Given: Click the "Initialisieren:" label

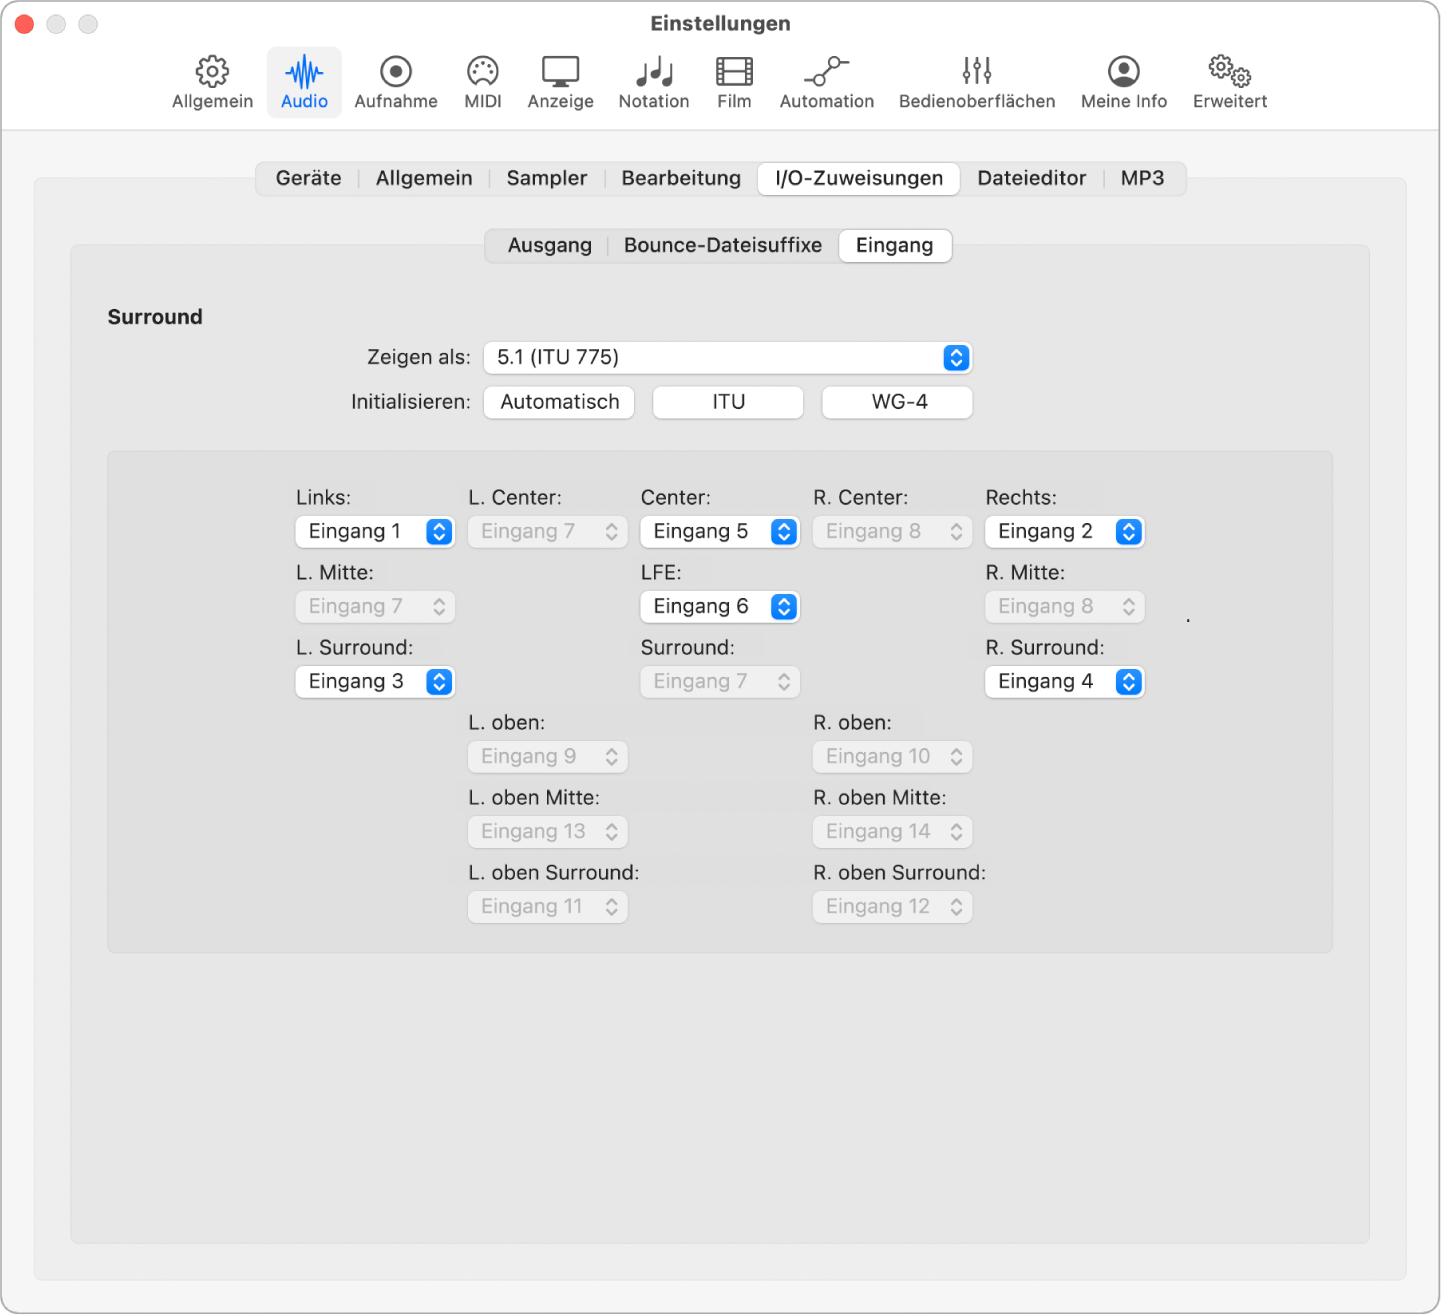Looking at the screenshot, I should (x=410, y=402).
